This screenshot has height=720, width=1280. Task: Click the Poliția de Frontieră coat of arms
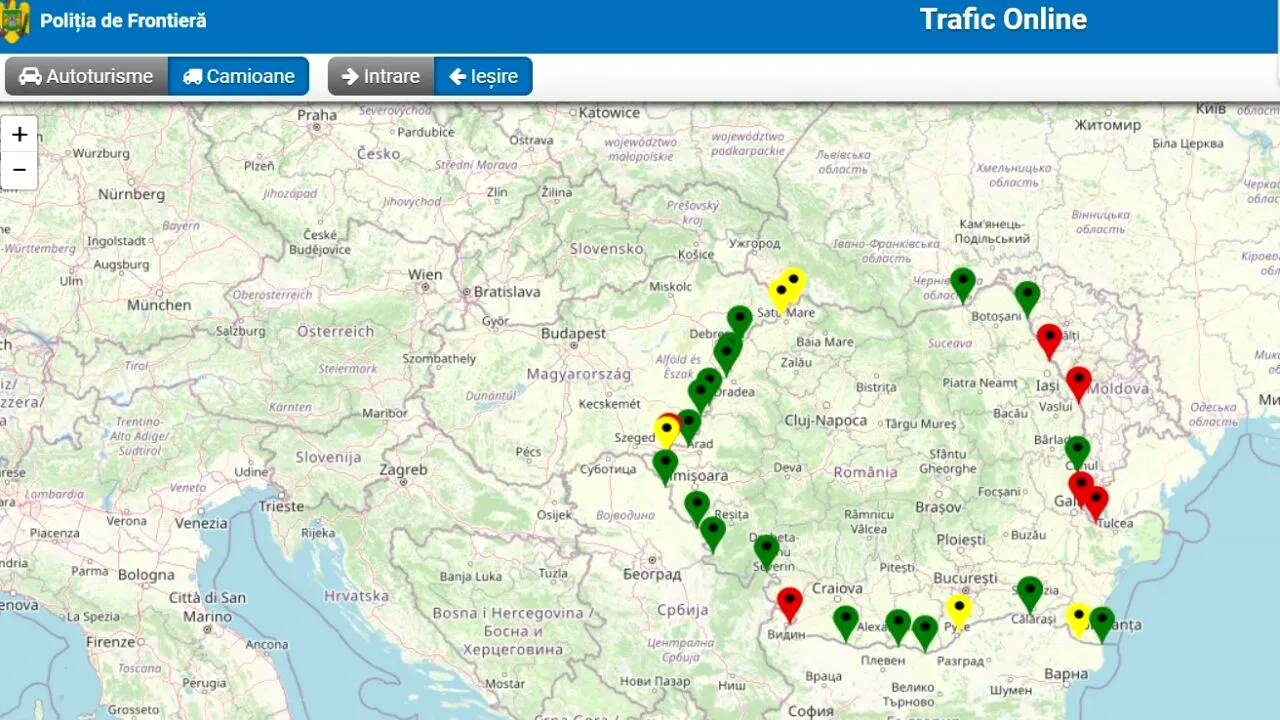[x=16, y=18]
